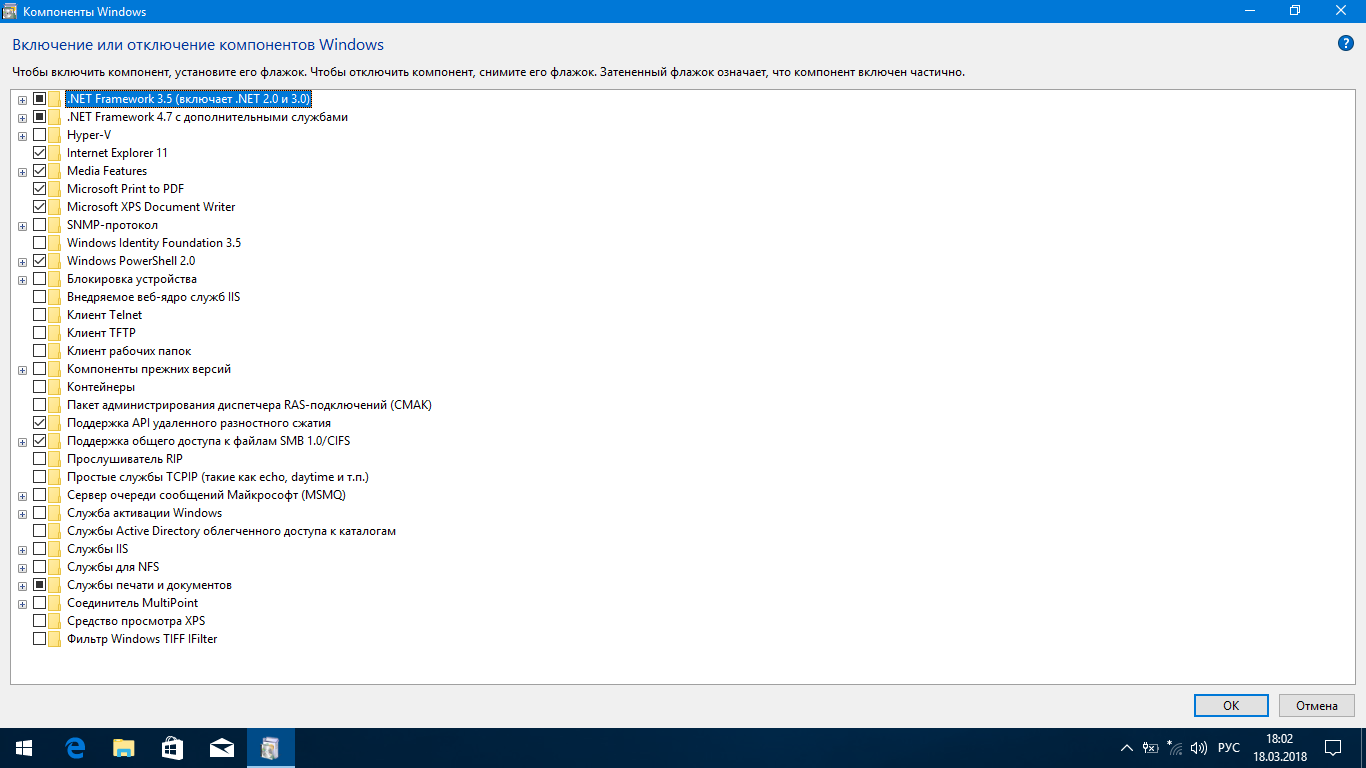
Task: Click folder icon beside Microsoft Print to PDF
Action: (54, 189)
